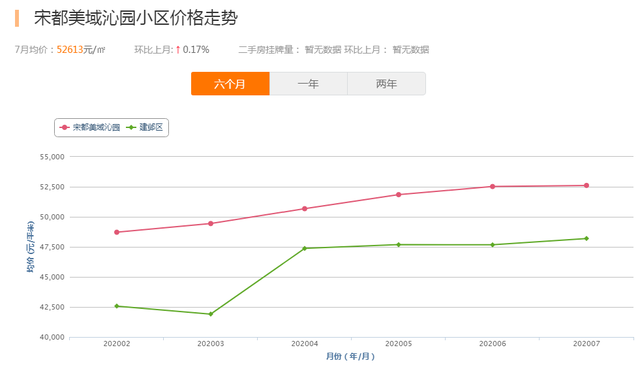Click red data point at 202005
Screen dimensions: 640x369
399,195
